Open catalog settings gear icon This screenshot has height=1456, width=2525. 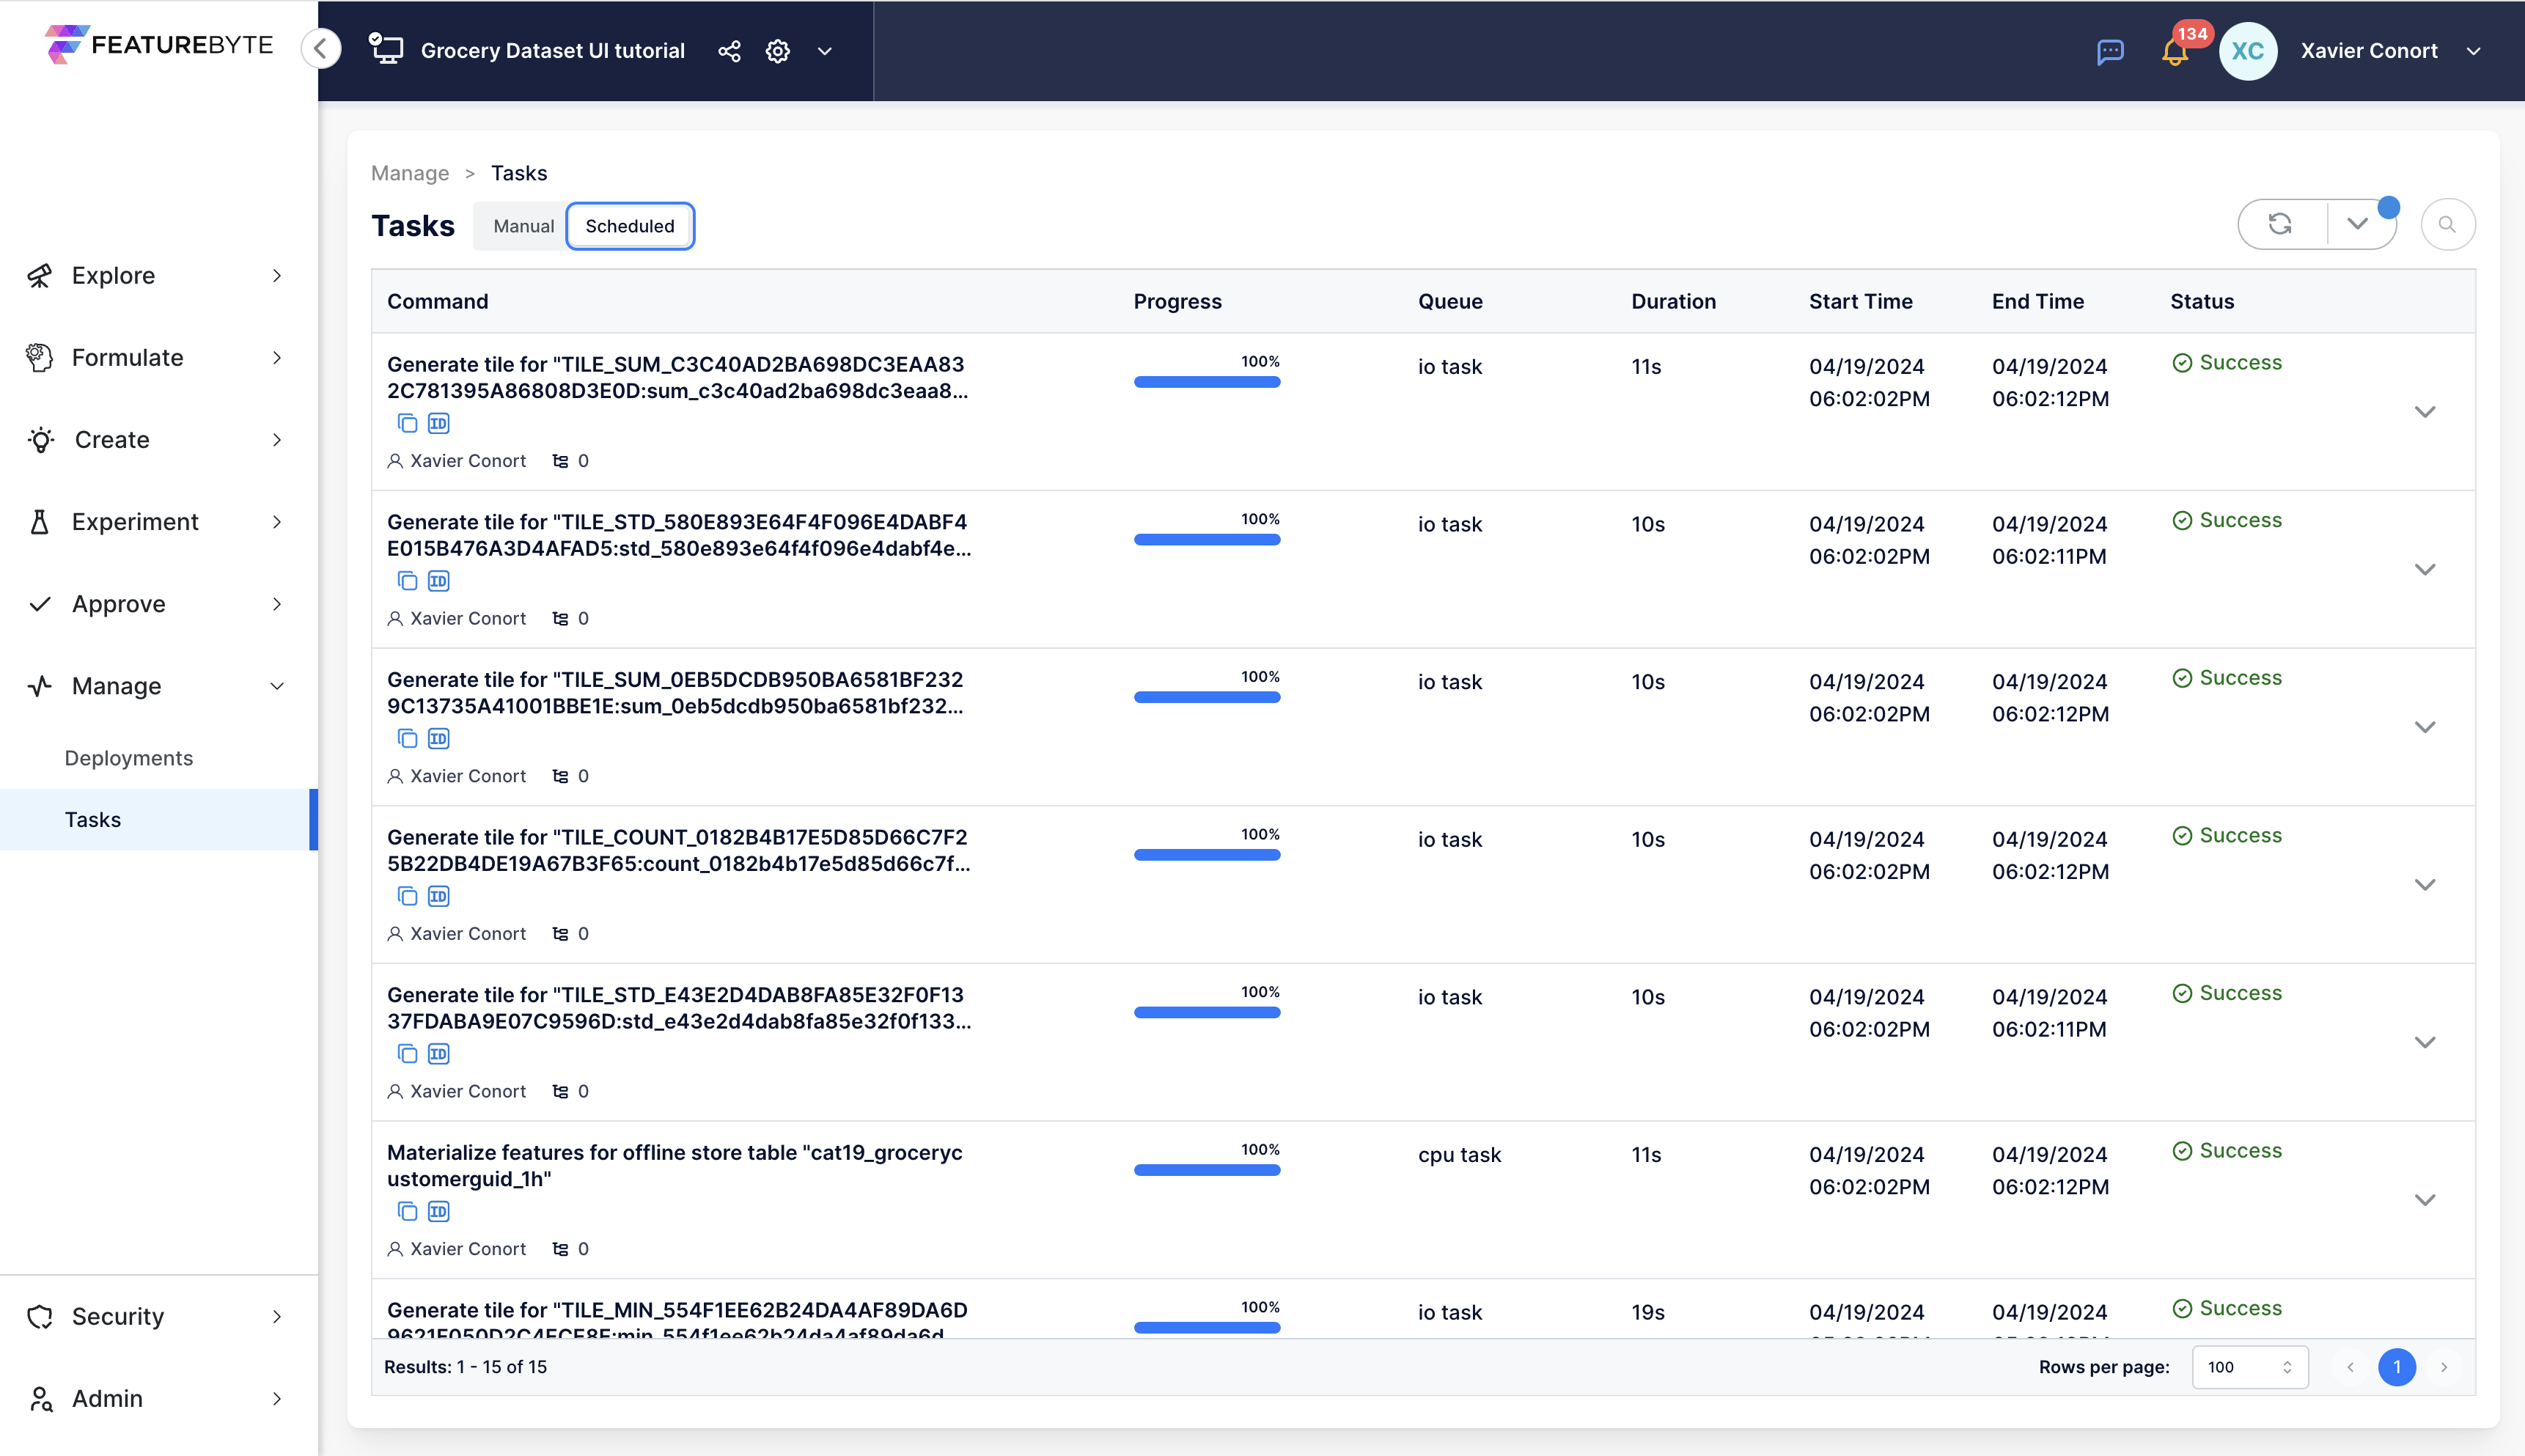(x=778, y=51)
